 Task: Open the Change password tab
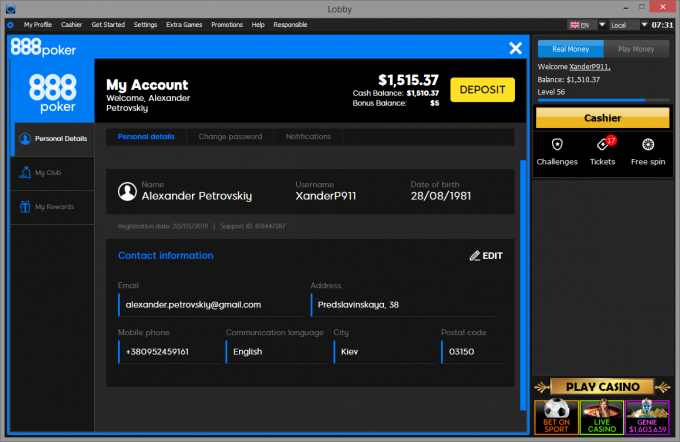coord(230,137)
